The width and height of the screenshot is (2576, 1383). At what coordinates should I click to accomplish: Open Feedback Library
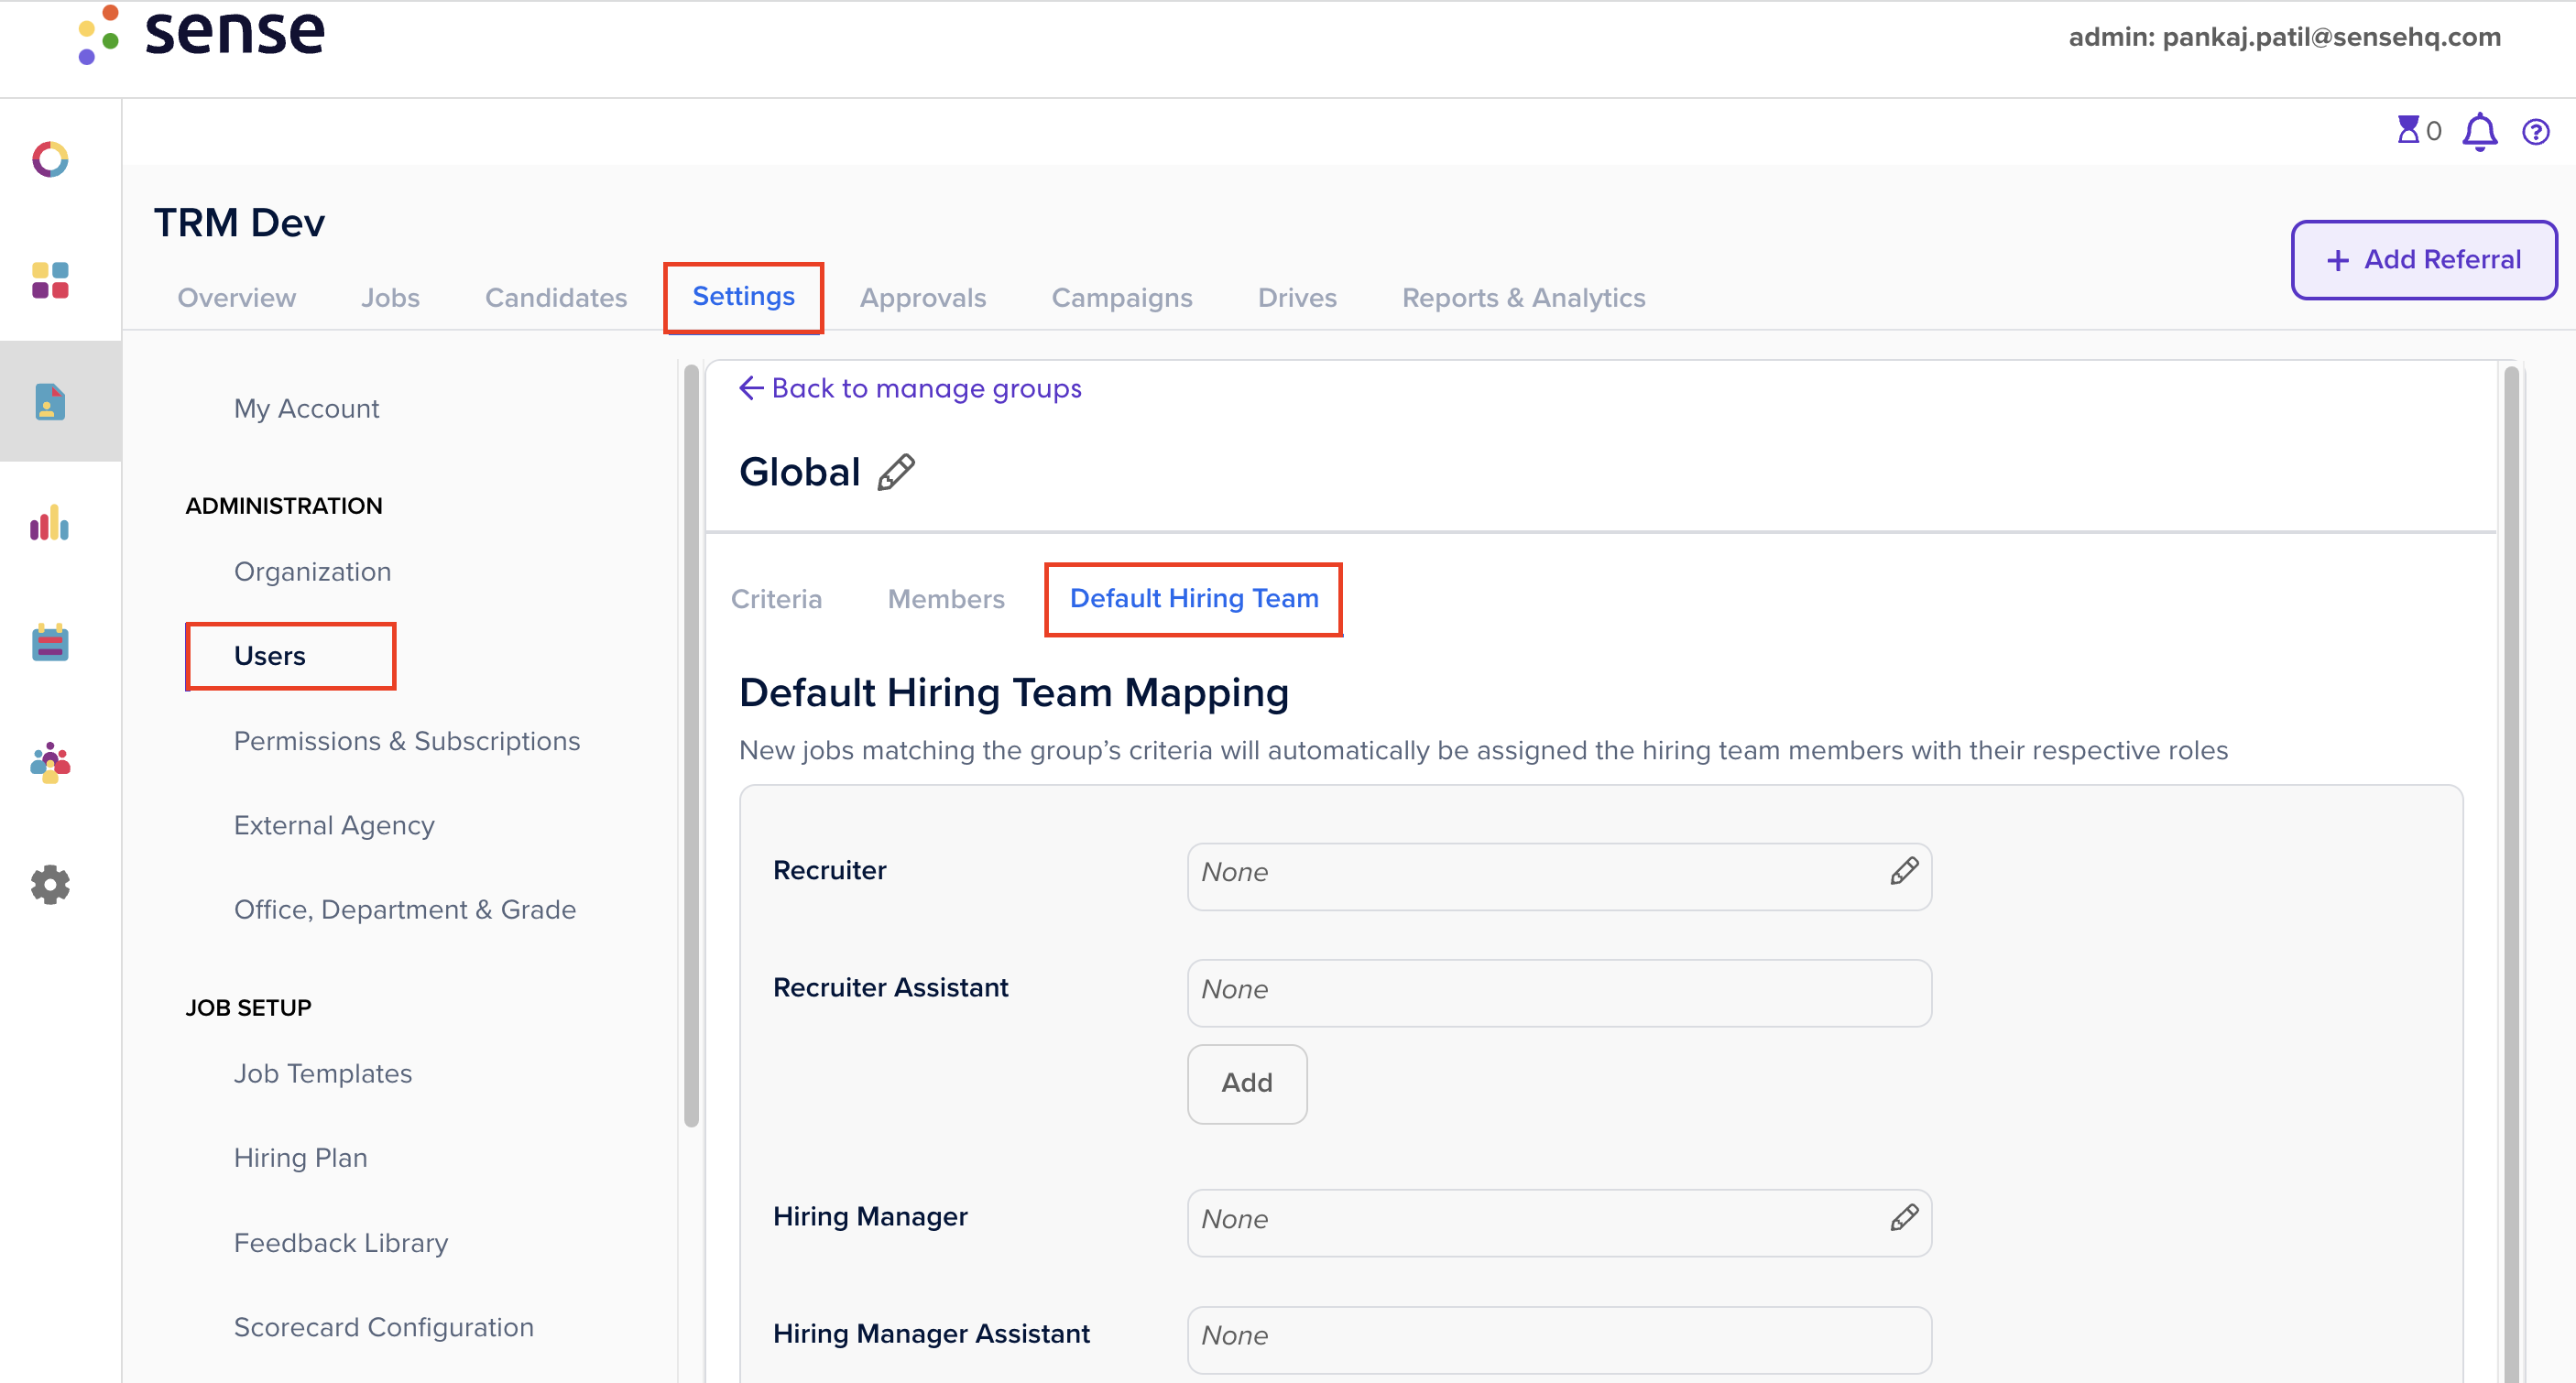click(340, 1242)
